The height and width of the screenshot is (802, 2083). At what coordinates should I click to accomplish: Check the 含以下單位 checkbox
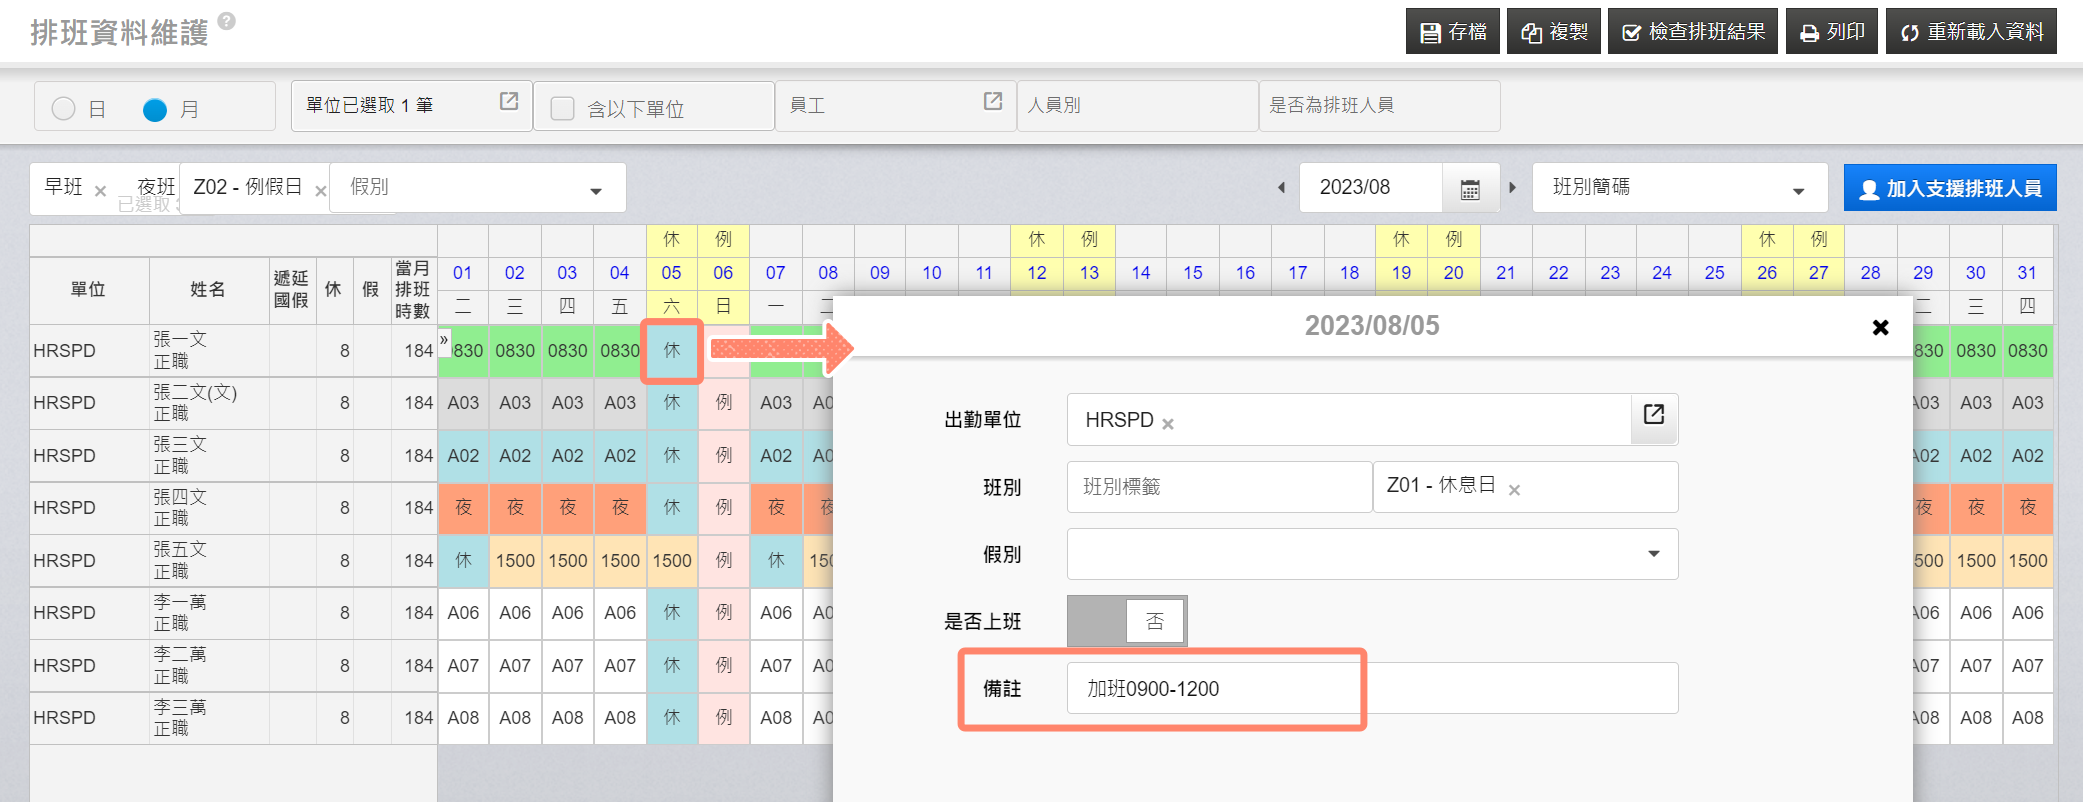coord(563,109)
